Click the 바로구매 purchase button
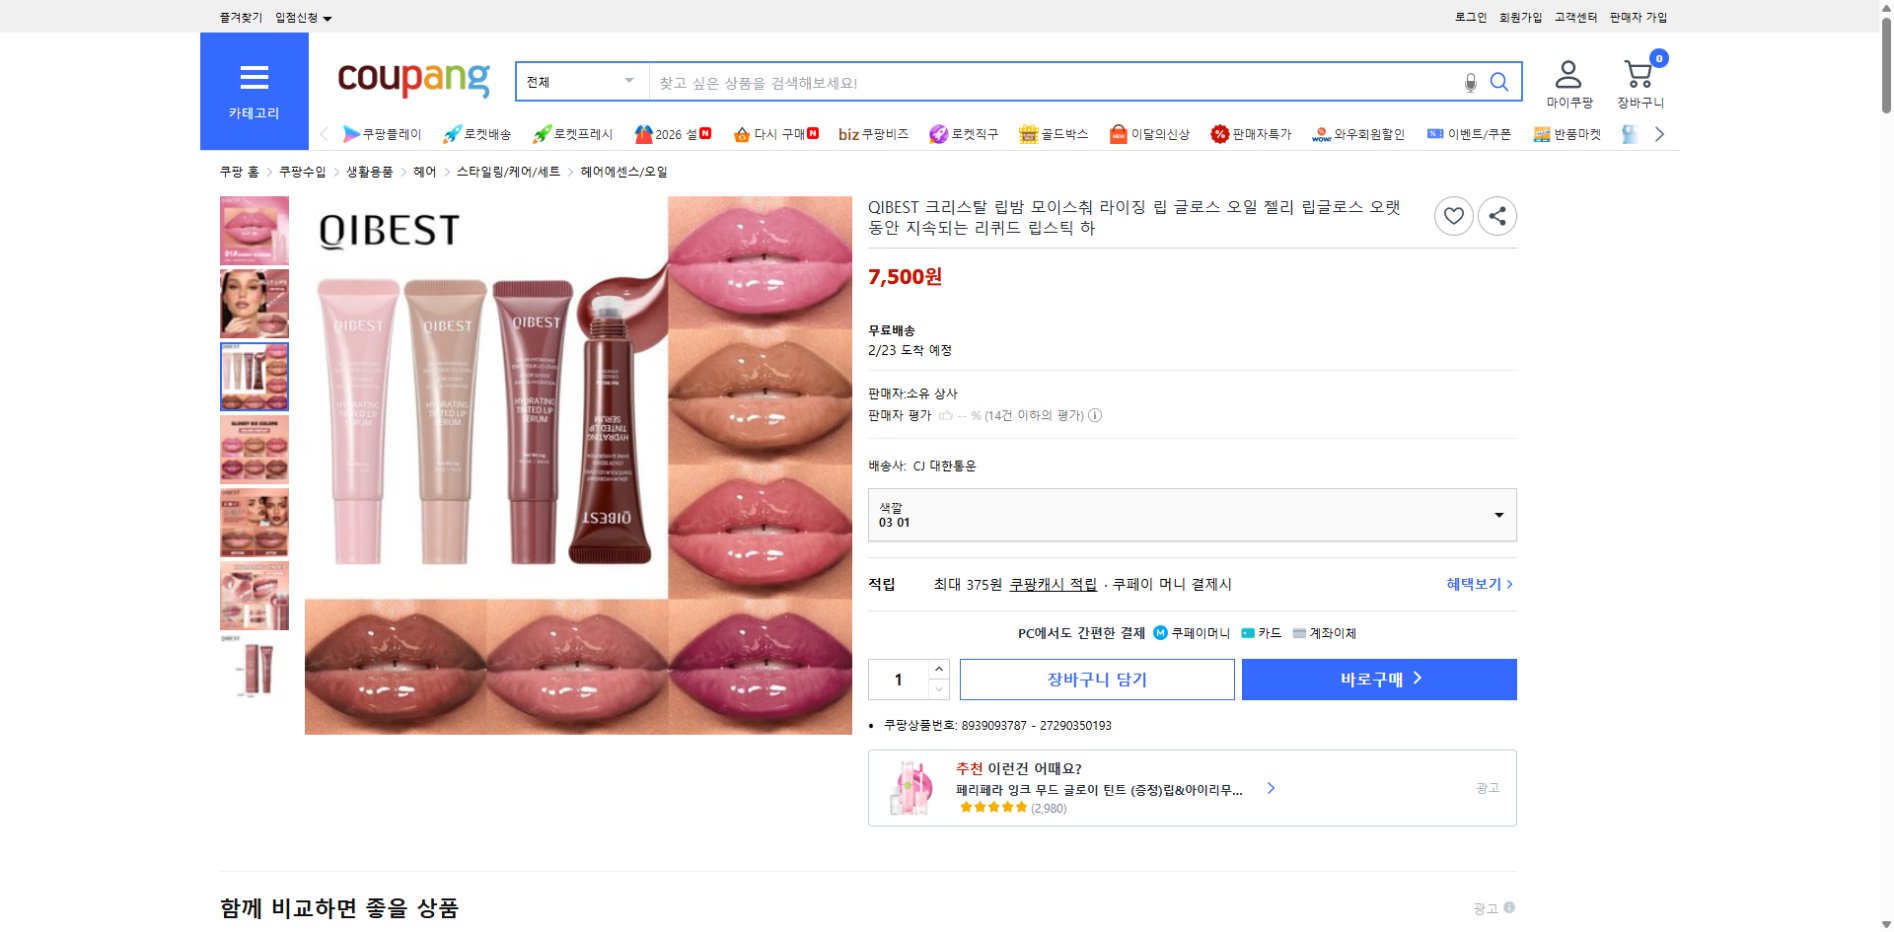The image size is (1894, 932). pyautogui.click(x=1378, y=679)
